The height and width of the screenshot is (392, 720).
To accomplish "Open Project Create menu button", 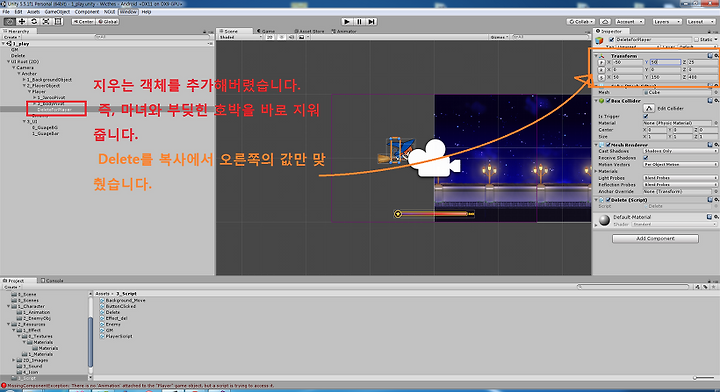I will point(11,287).
